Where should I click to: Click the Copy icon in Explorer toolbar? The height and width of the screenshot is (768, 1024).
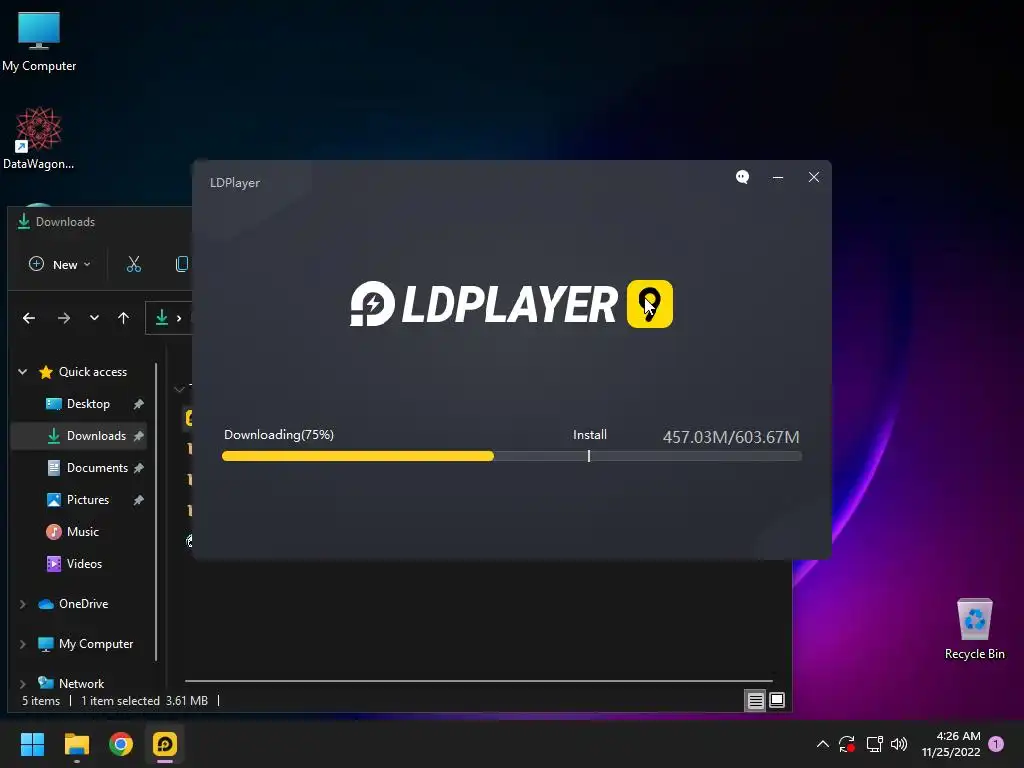[x=182, y=264]
